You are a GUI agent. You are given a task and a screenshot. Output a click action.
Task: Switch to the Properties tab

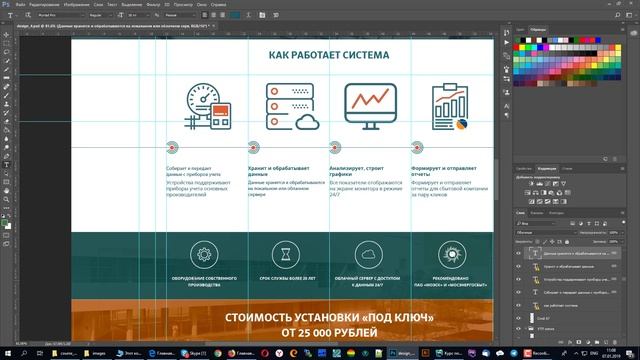pos(524,169)
